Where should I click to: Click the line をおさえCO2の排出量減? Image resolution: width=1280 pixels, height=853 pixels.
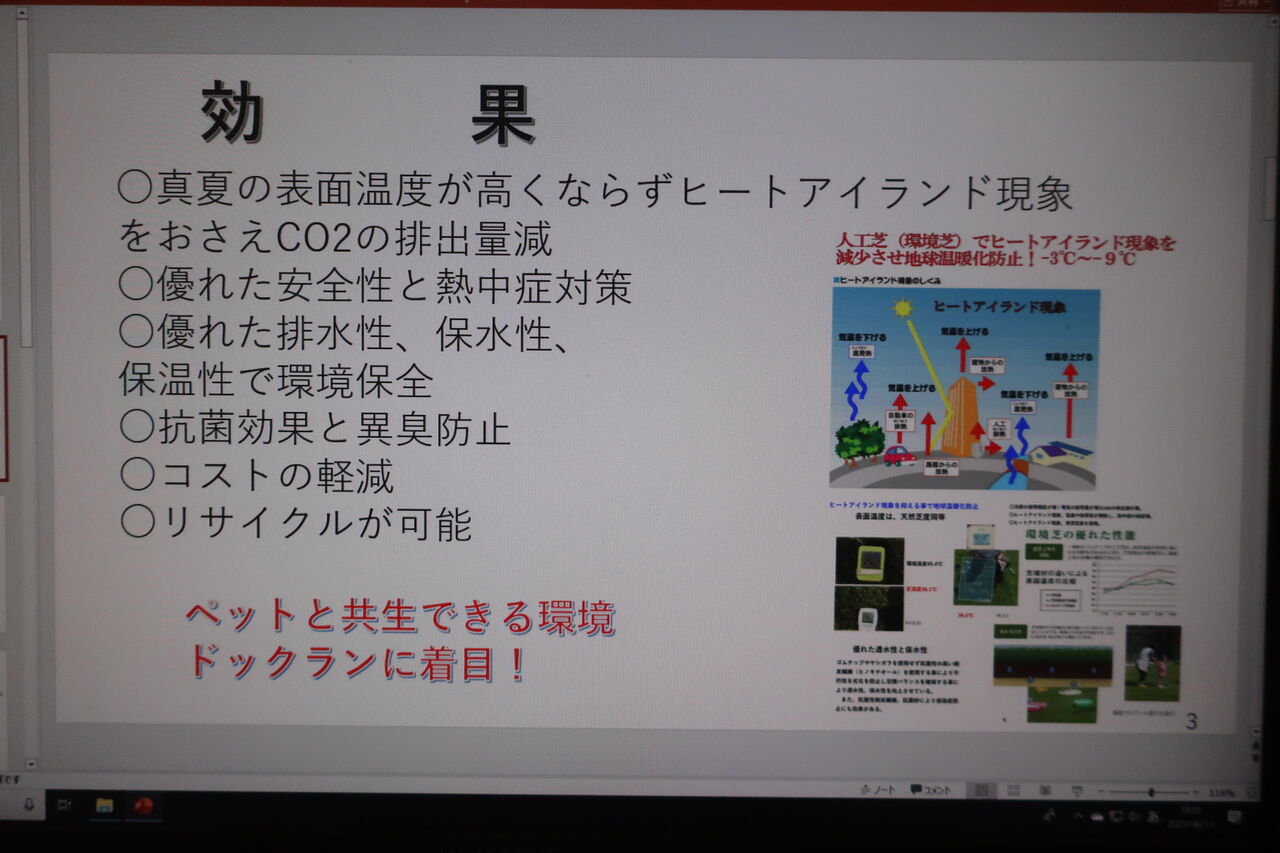(335, 238)
